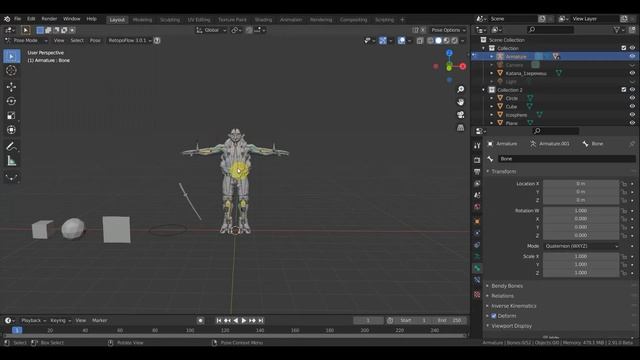Open the rotation Mode Quaternion dropdown
640x360 pixels.
581,246
